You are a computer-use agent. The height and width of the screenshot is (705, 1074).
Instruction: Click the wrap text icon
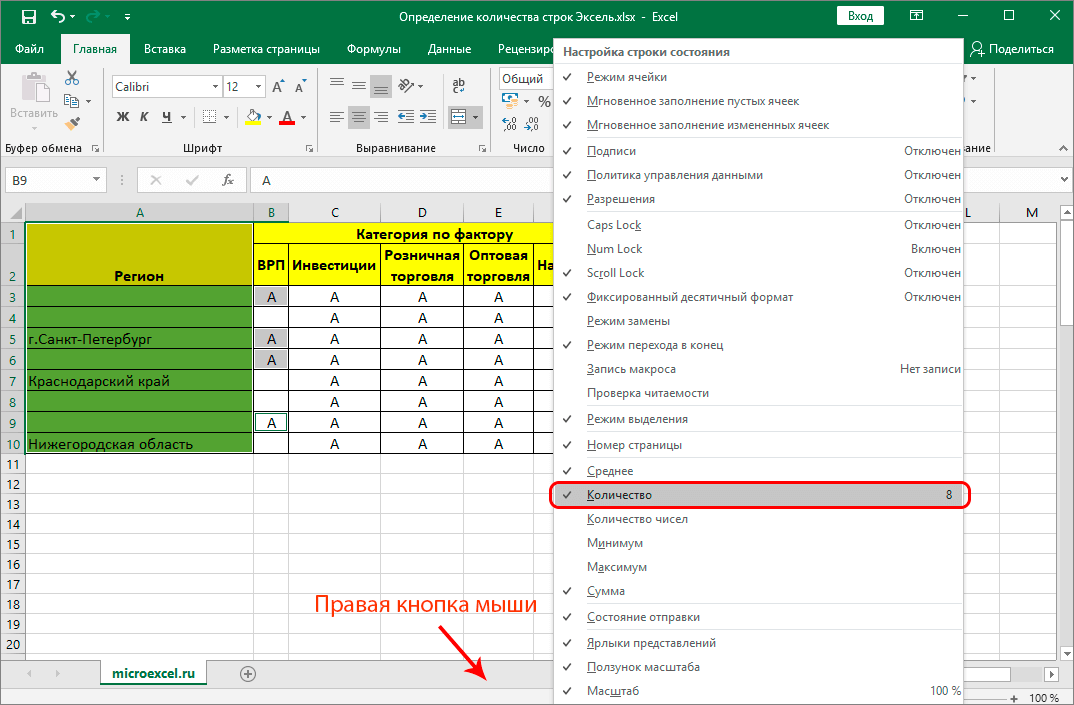tap(458, 87)
